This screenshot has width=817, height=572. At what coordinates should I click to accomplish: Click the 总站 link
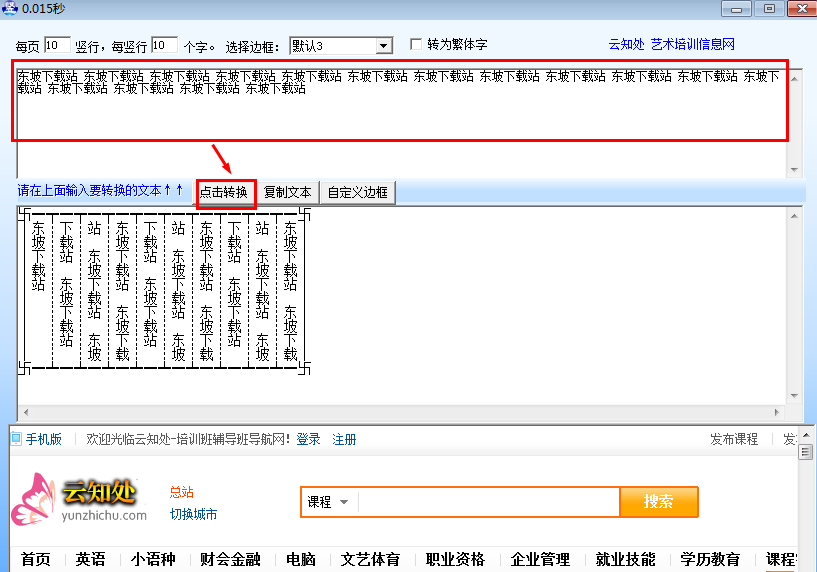(181, 492)
